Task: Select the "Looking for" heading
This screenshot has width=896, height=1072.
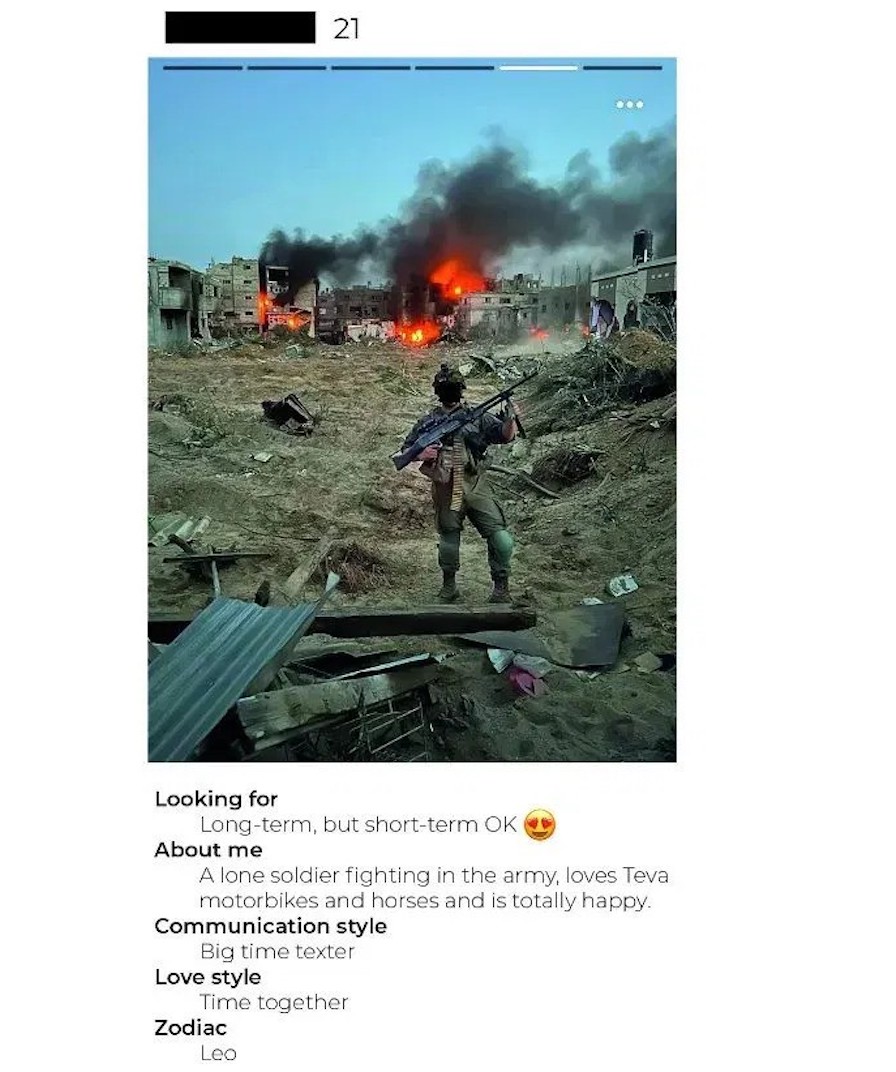Action: click(216, 799)
